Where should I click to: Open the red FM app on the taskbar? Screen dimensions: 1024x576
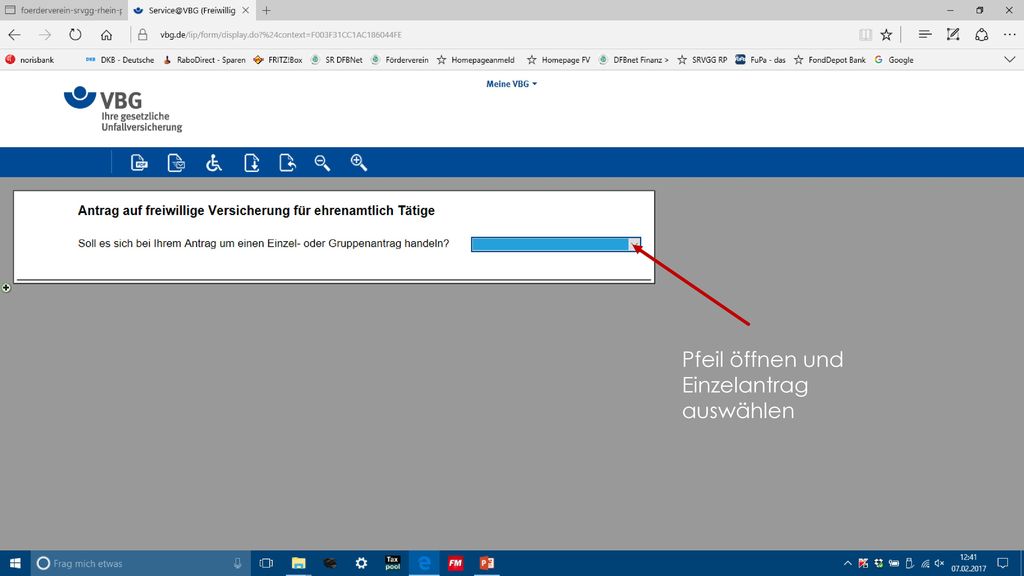tap(455, 563)
